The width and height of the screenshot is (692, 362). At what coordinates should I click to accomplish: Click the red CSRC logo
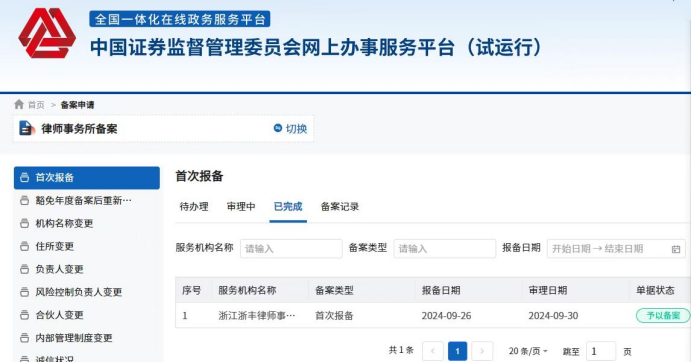click(x=47, y=33)
